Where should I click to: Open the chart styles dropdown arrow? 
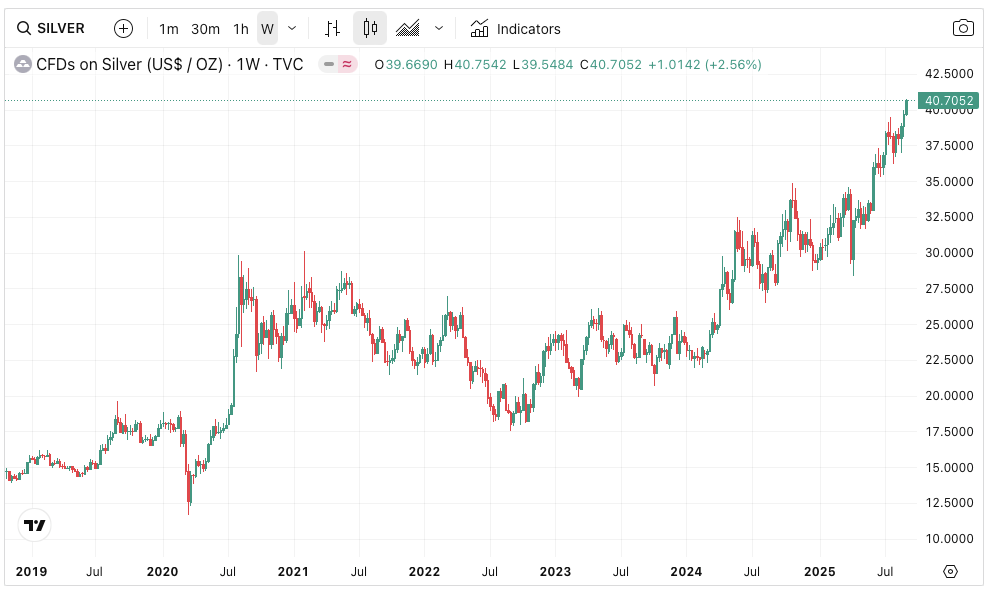(x=438, y=28)
